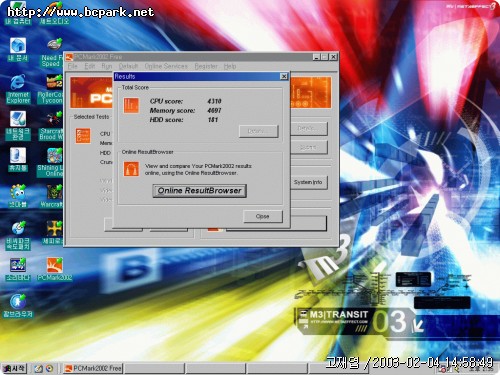
Task: Click System Info button in PCMark2002 window
Action: (308, 182)
